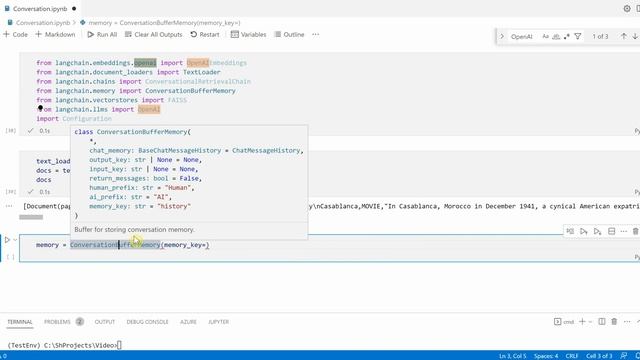Image resolution: width=640 pixels, height=360 pixels.
Task: Click Ln 3, Col 5 status entry
Action: [x=513, y=356]
